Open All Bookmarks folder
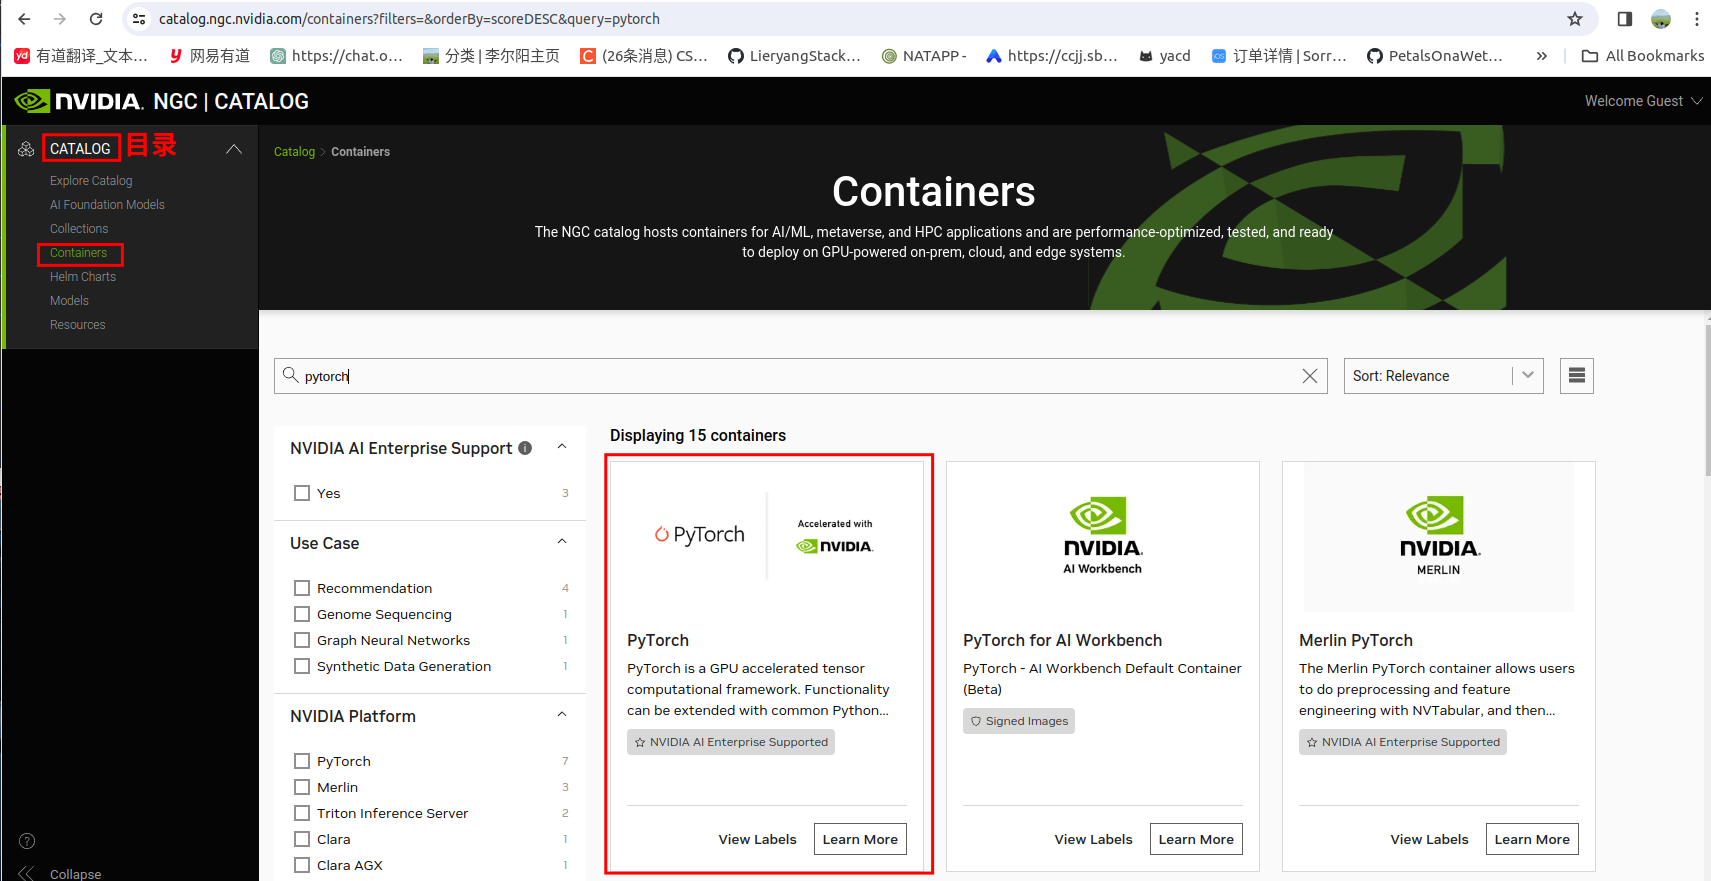Screen dimensions: 1711x881 [1643, 56]
